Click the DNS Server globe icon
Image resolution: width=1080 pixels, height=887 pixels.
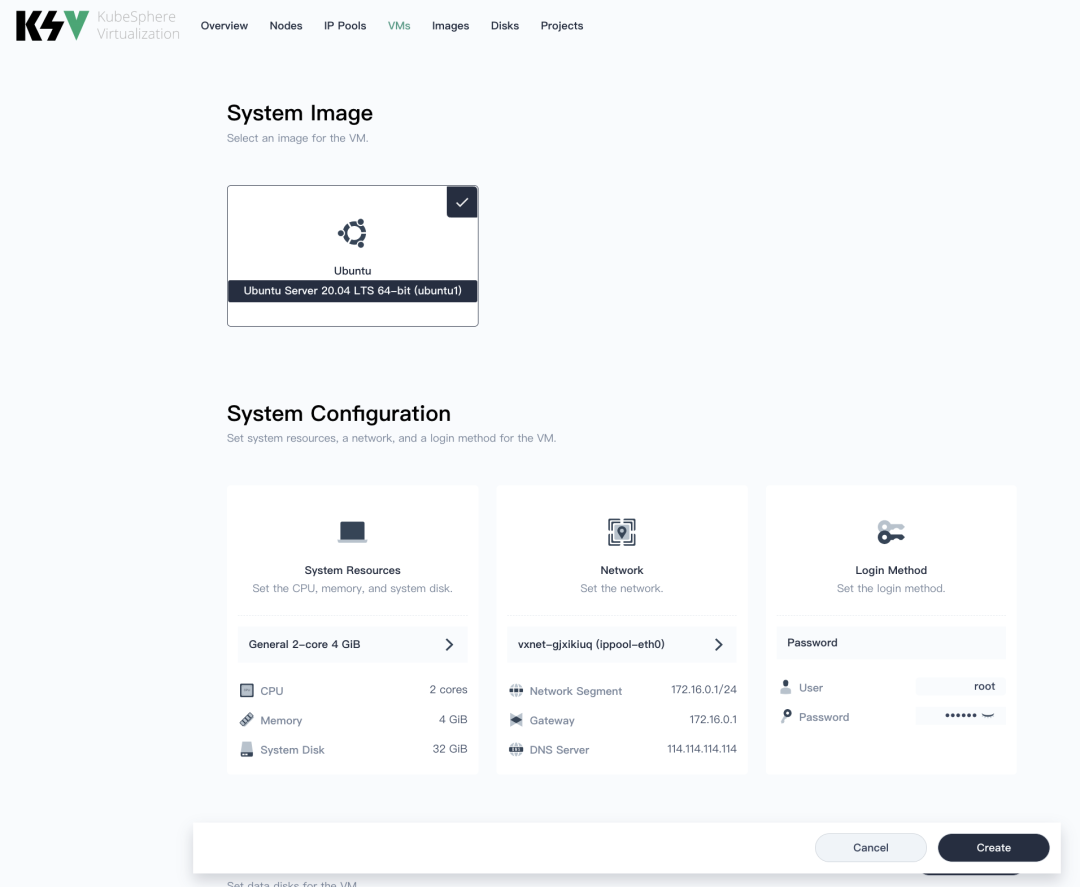point(516,749)
